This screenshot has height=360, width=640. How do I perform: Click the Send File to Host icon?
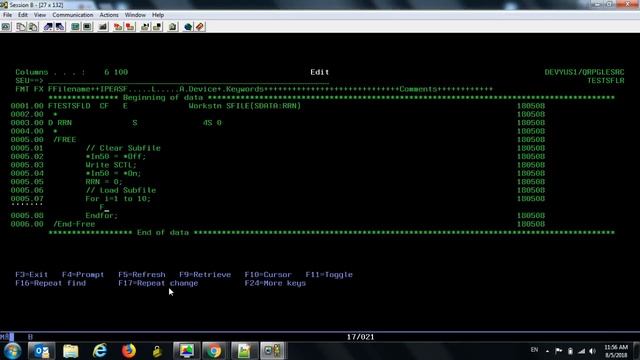(x=48, y=27)
